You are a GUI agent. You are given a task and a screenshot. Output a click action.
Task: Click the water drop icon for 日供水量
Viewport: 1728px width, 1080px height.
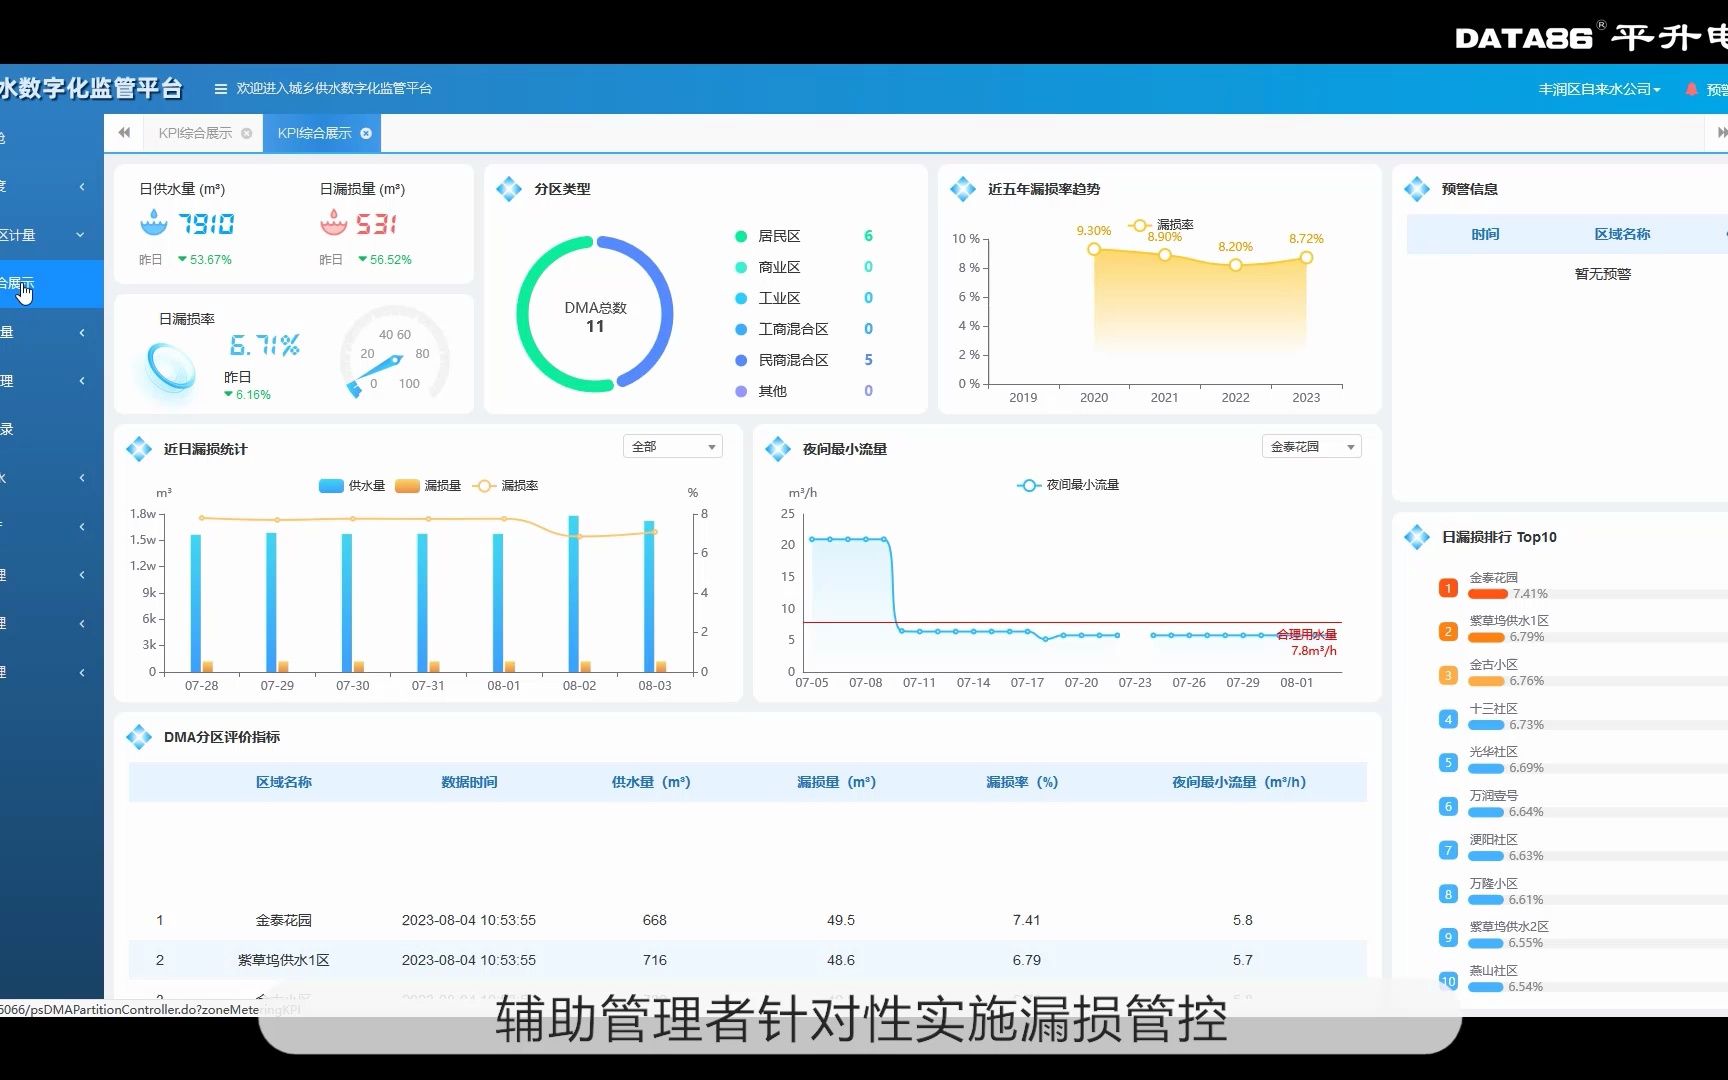pyautogui.click(x=153, y=222)
